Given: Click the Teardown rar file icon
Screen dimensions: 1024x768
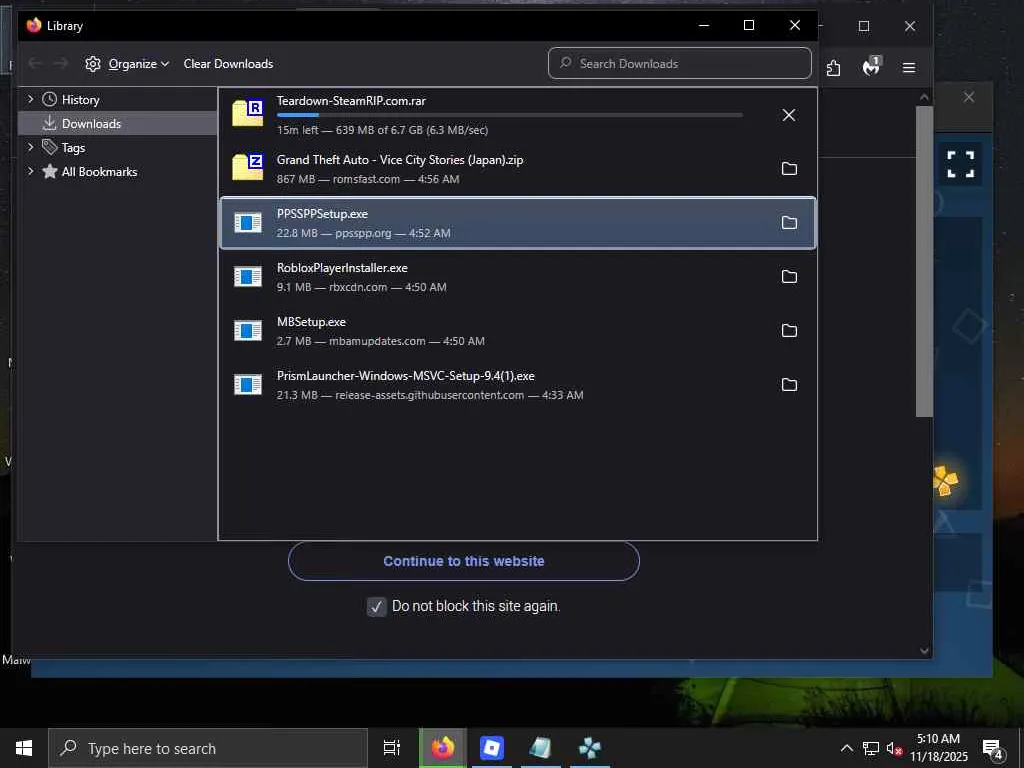Looking at the screenshot, I should 248,114.
